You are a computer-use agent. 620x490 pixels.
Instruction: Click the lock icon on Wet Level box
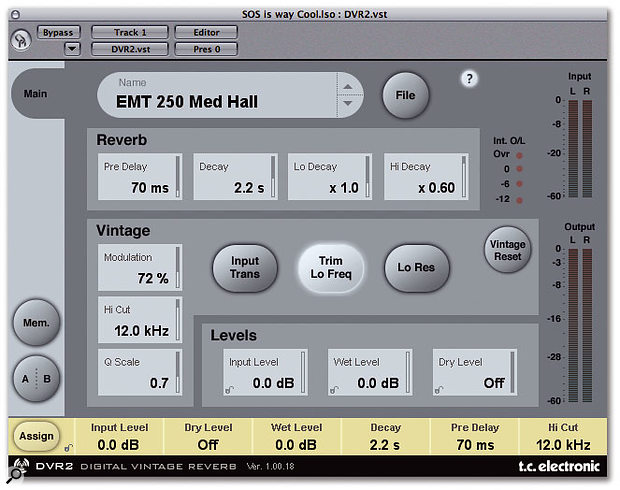point(334,390)
